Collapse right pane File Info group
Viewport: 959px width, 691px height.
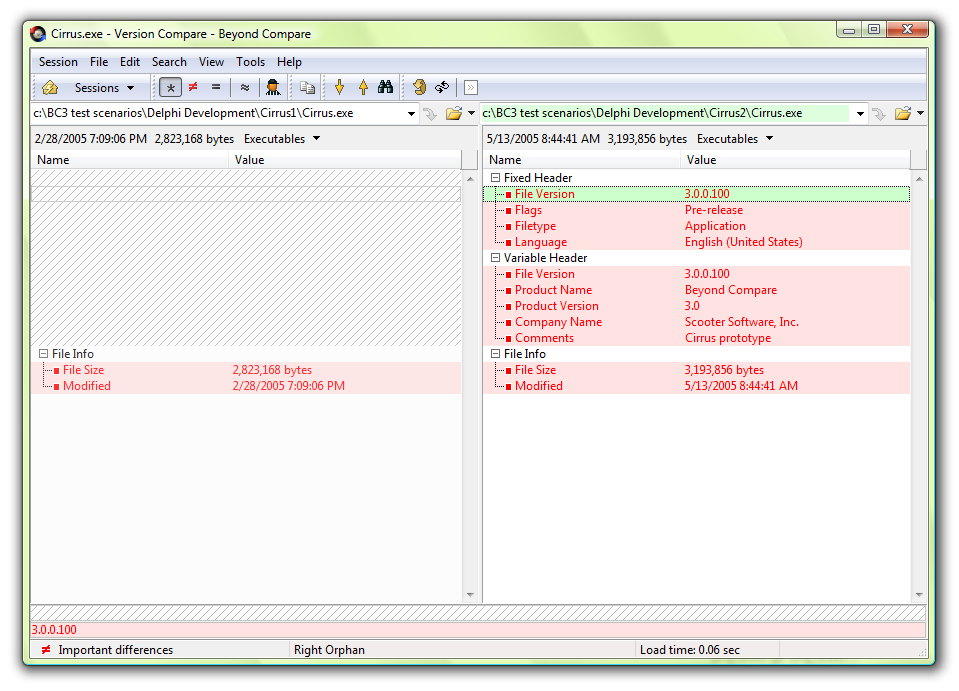click(x=495, y=353)
